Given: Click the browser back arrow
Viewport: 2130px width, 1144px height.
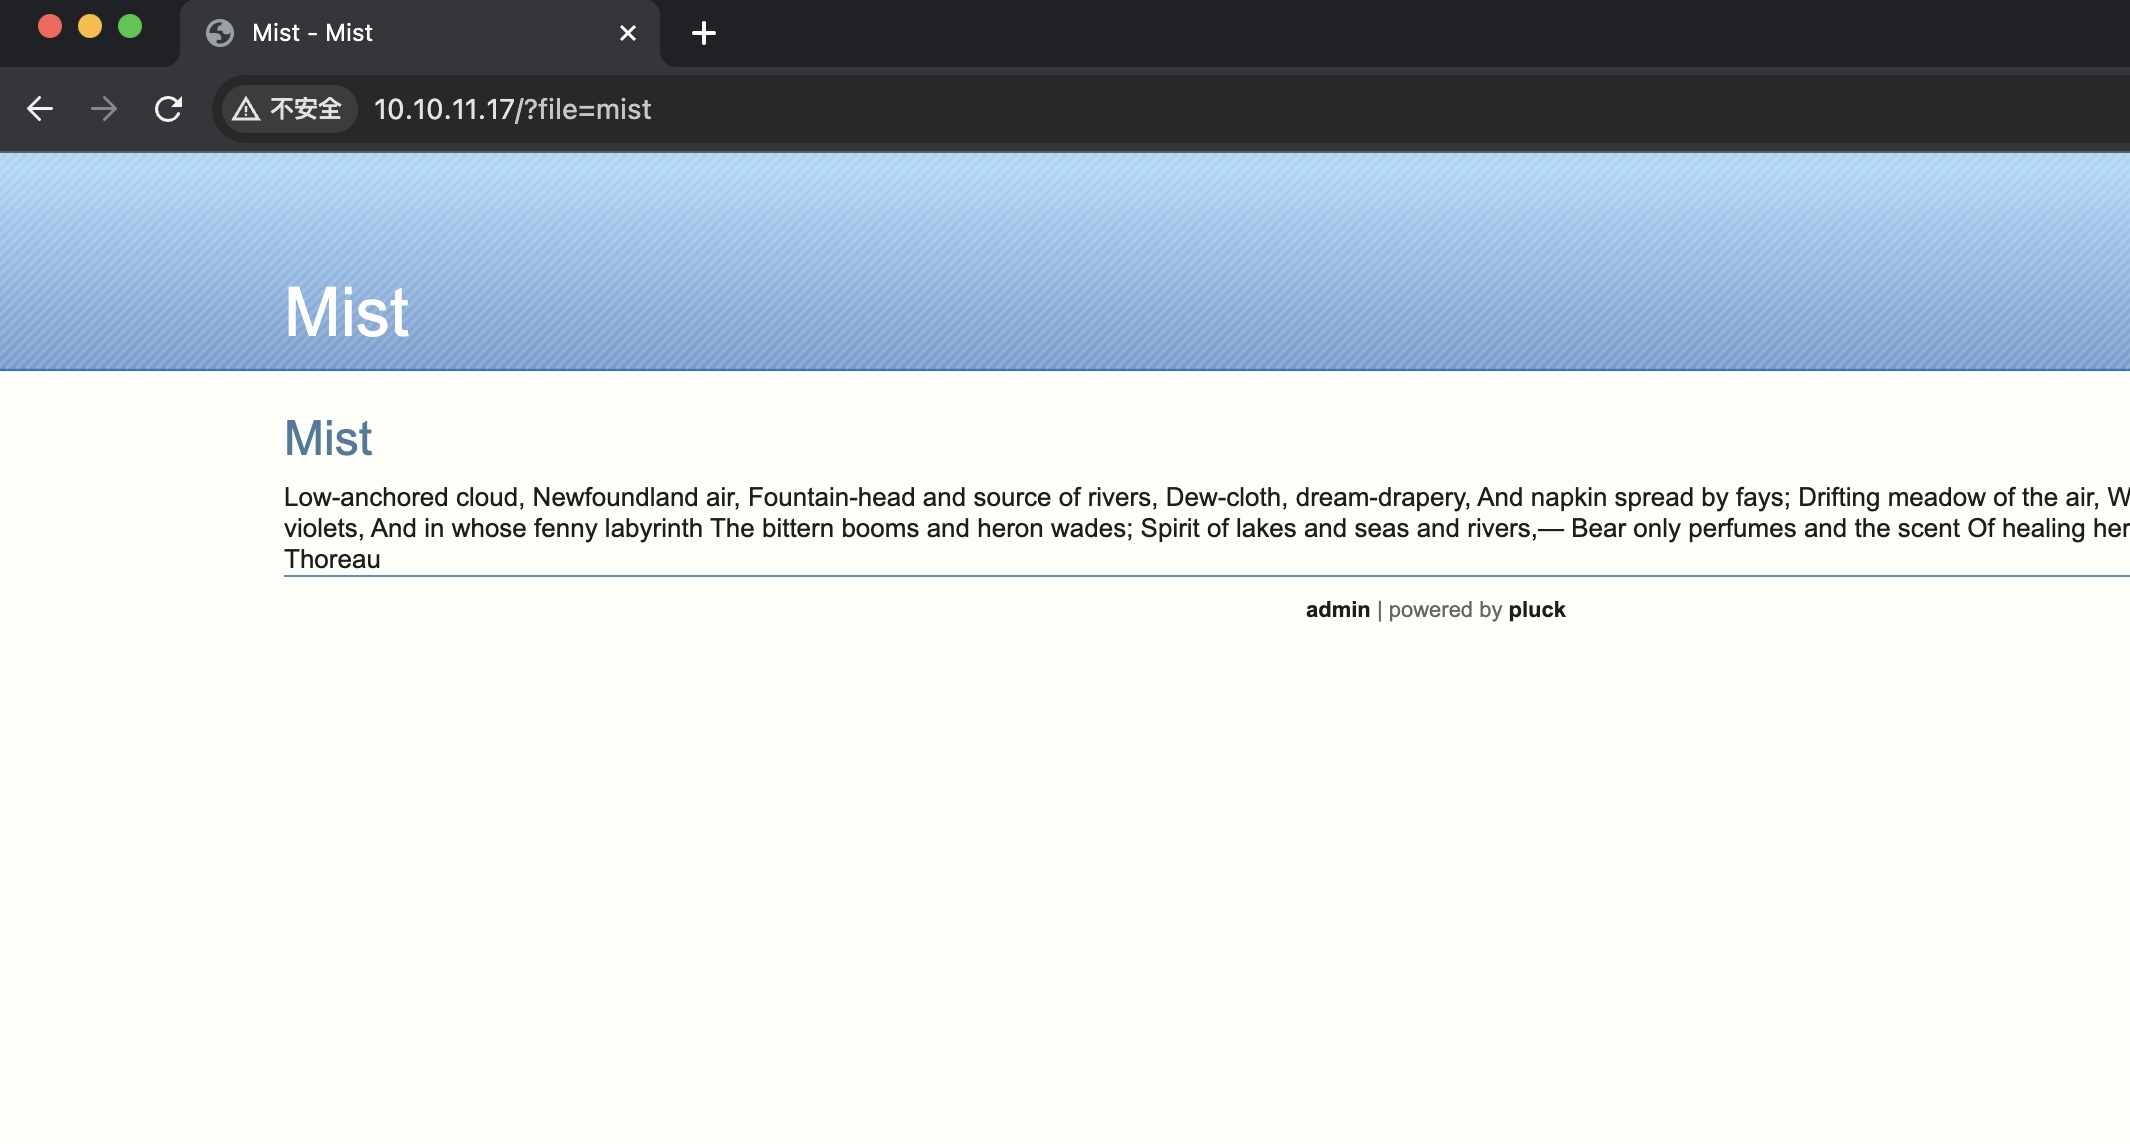Looking at the screenshot, I should 40,109.
